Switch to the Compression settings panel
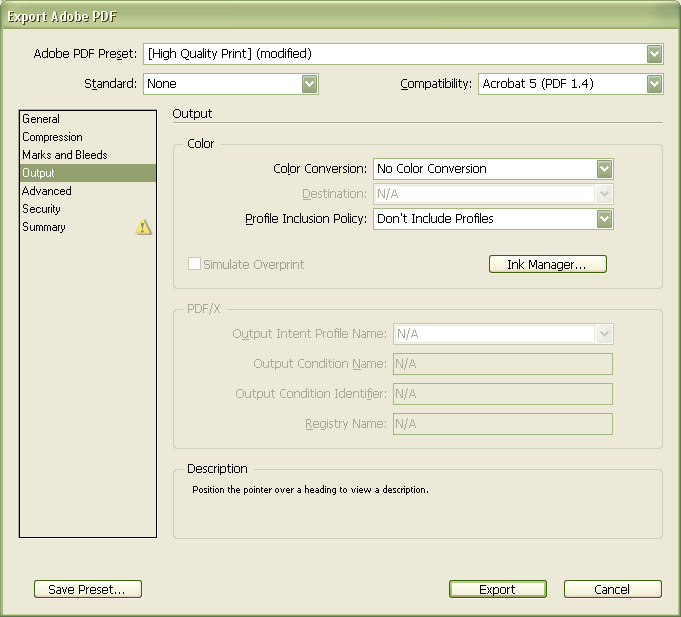Image resolution: width=681 pixels, height=617 pixels. 88,137
